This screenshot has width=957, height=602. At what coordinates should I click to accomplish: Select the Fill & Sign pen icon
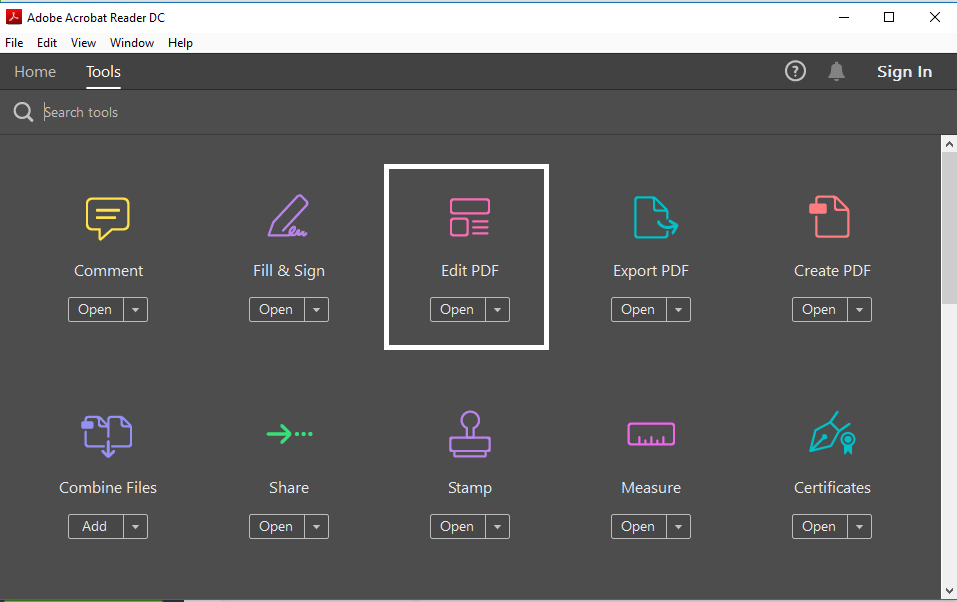(x=288, y=216)
